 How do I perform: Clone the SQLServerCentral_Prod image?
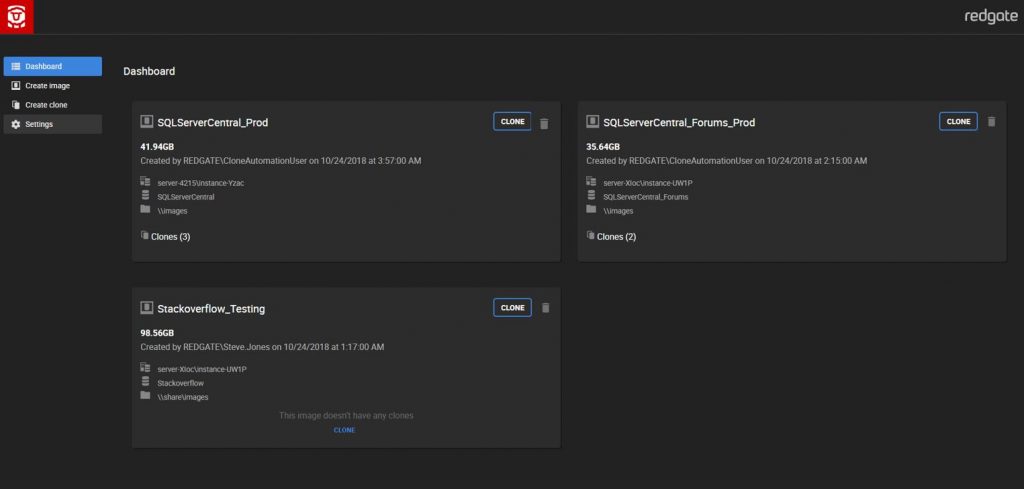[x=512, y=121]
